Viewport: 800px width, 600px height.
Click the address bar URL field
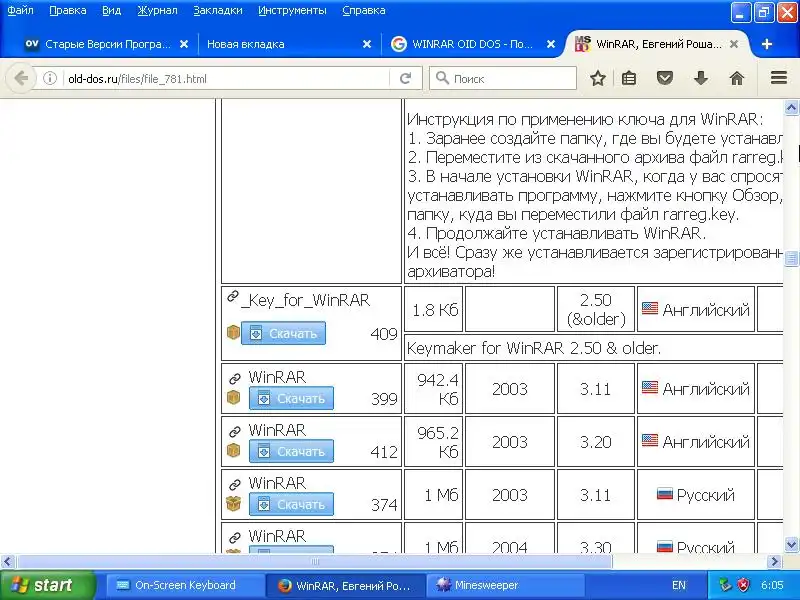[227, 79]
